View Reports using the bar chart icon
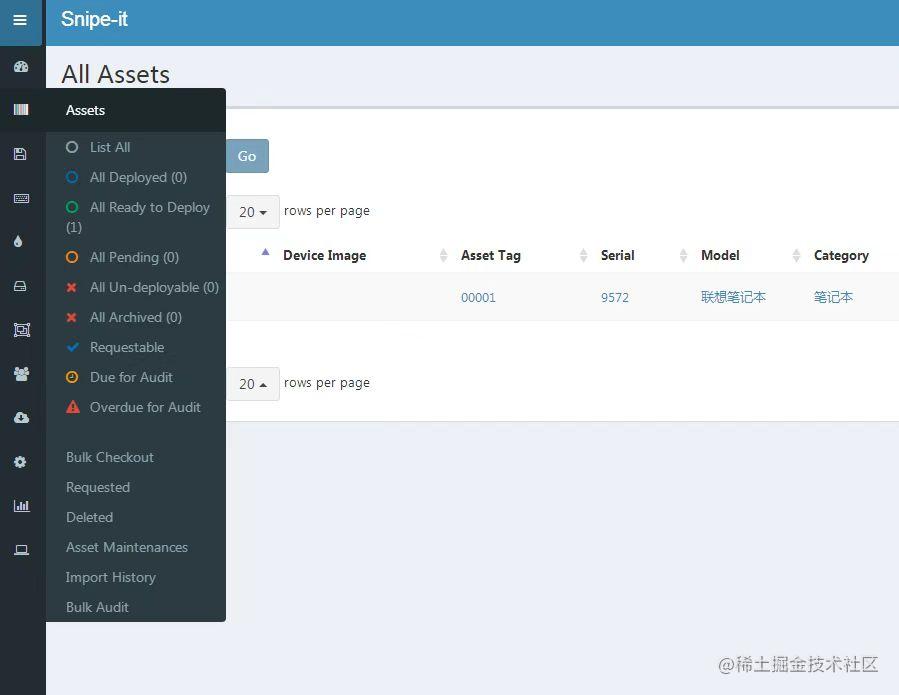The image size is (899, 695). click(x=21, y=506)
